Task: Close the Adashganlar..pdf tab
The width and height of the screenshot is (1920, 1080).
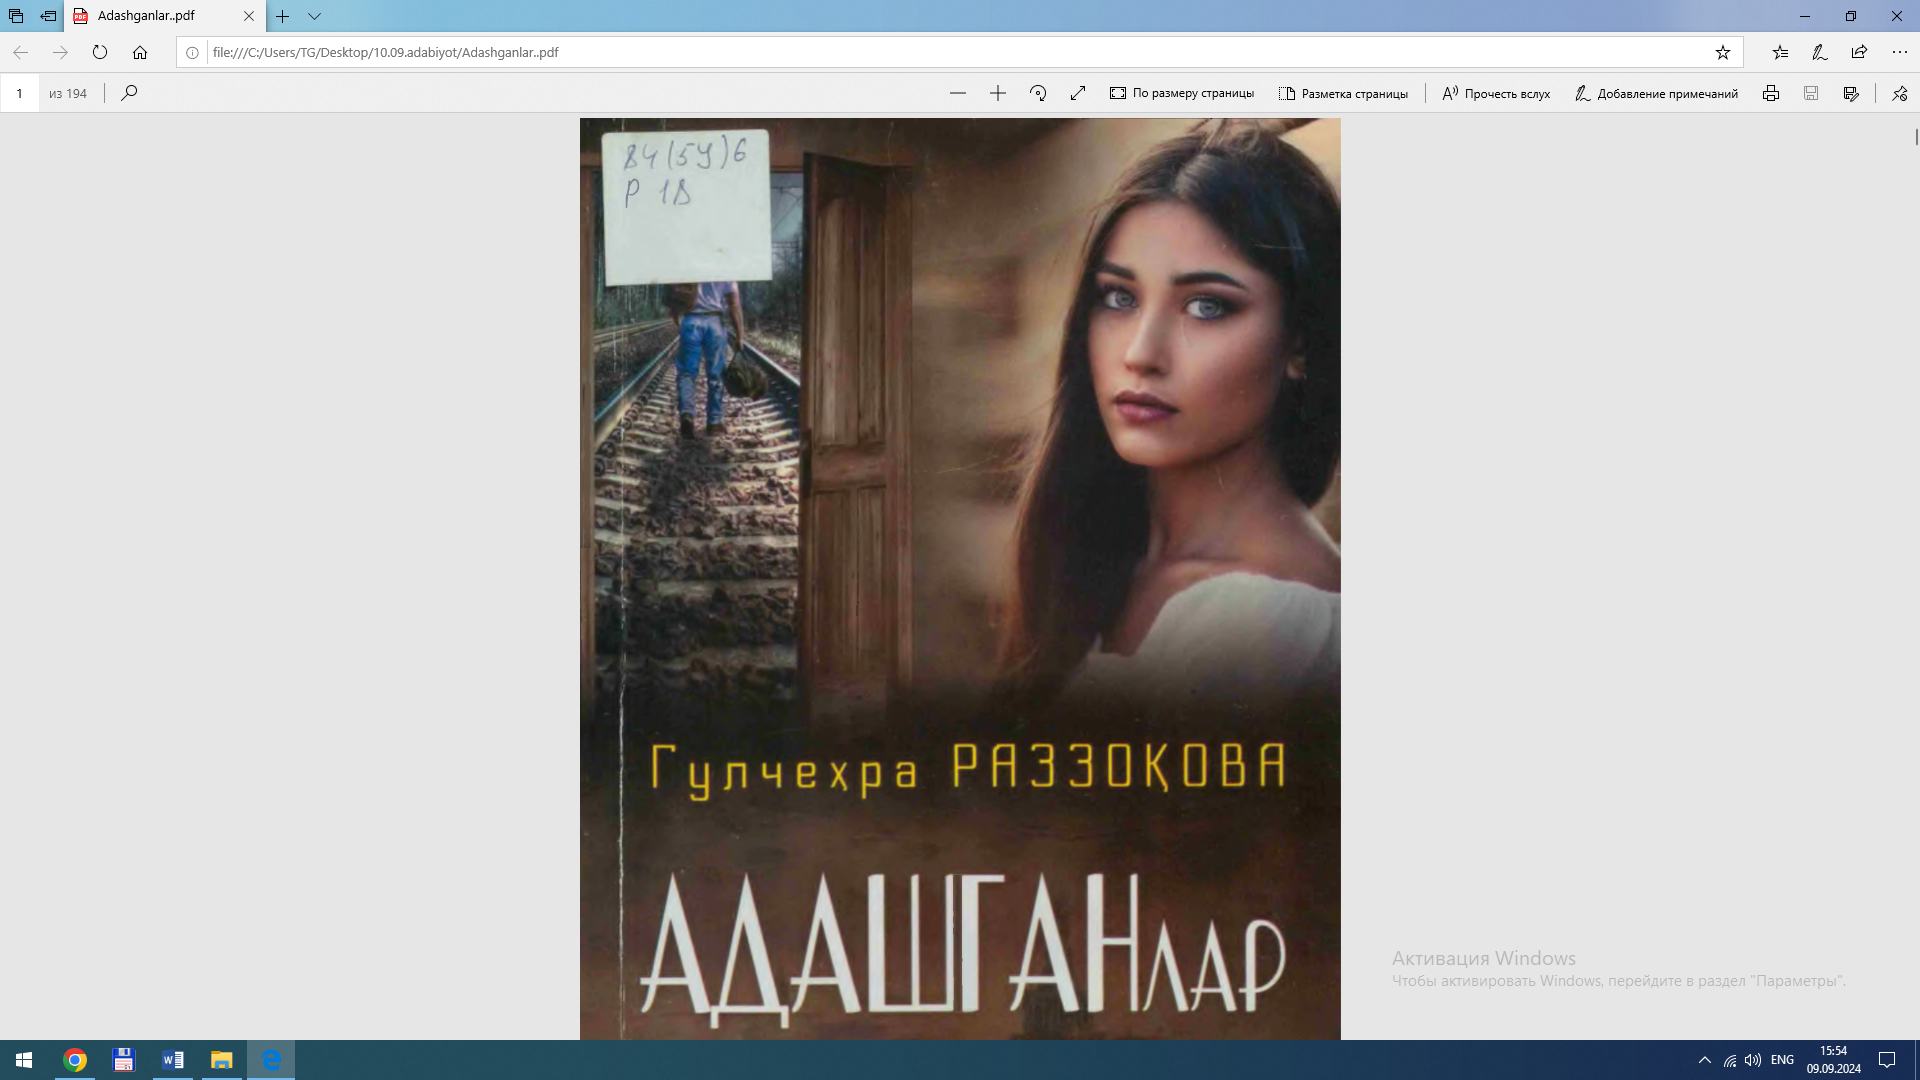Action: 249,16
